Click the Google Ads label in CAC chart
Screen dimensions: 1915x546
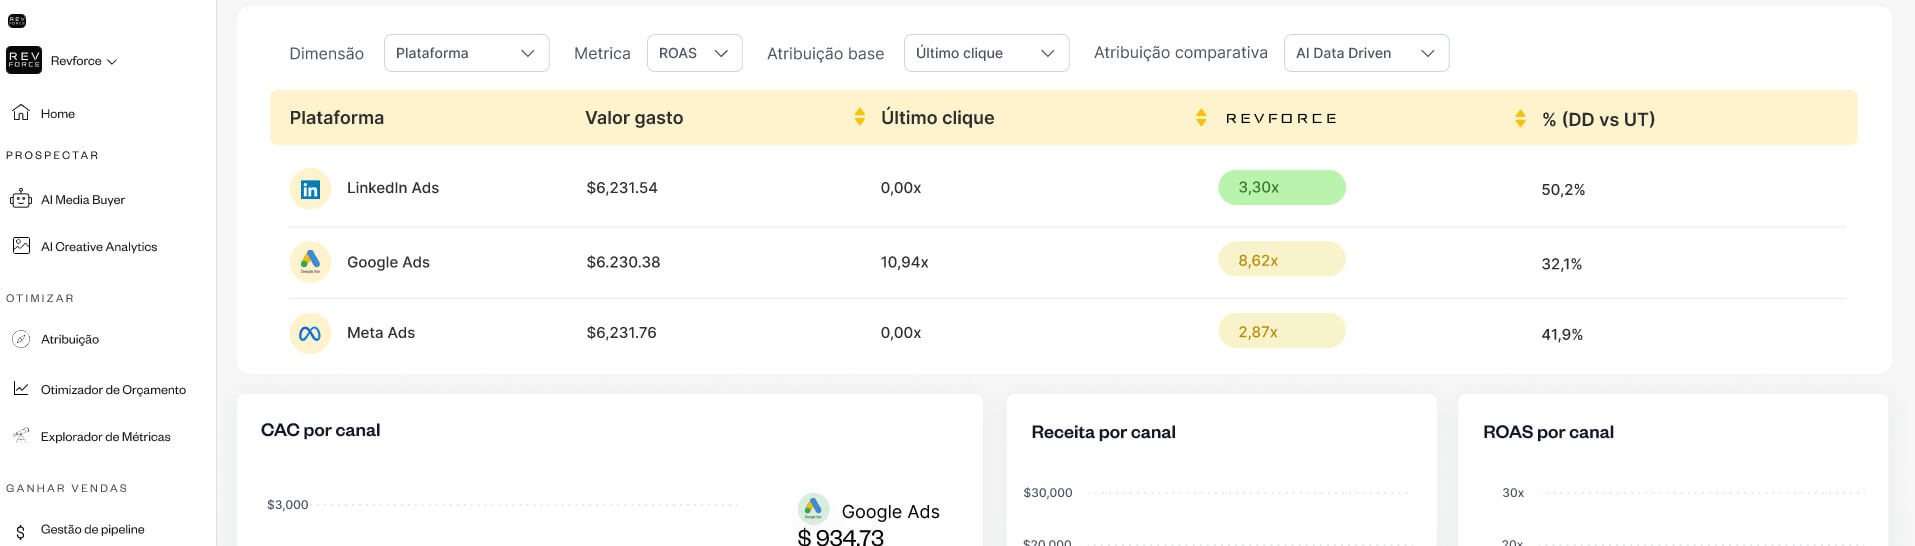(x=891, y=512)
